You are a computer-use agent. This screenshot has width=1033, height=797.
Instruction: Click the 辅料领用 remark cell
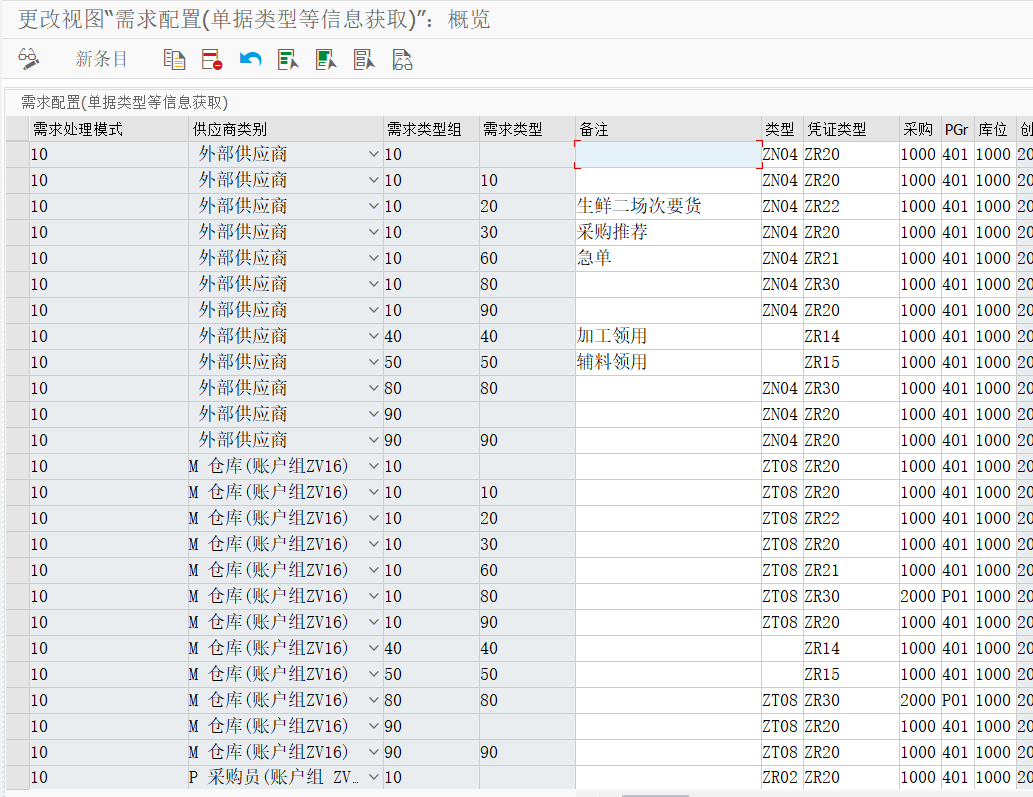[668, 362]
